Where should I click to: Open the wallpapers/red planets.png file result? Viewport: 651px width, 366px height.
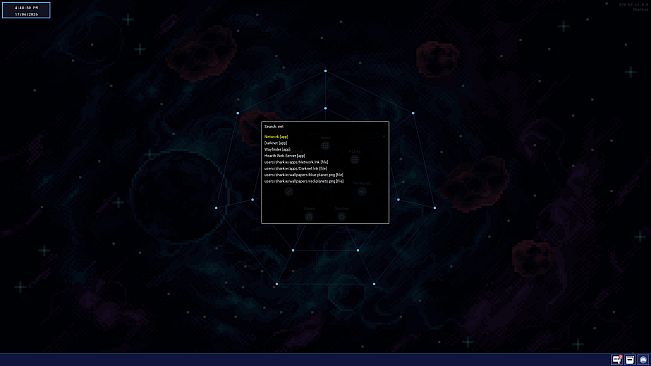click(x=304, y=181)
